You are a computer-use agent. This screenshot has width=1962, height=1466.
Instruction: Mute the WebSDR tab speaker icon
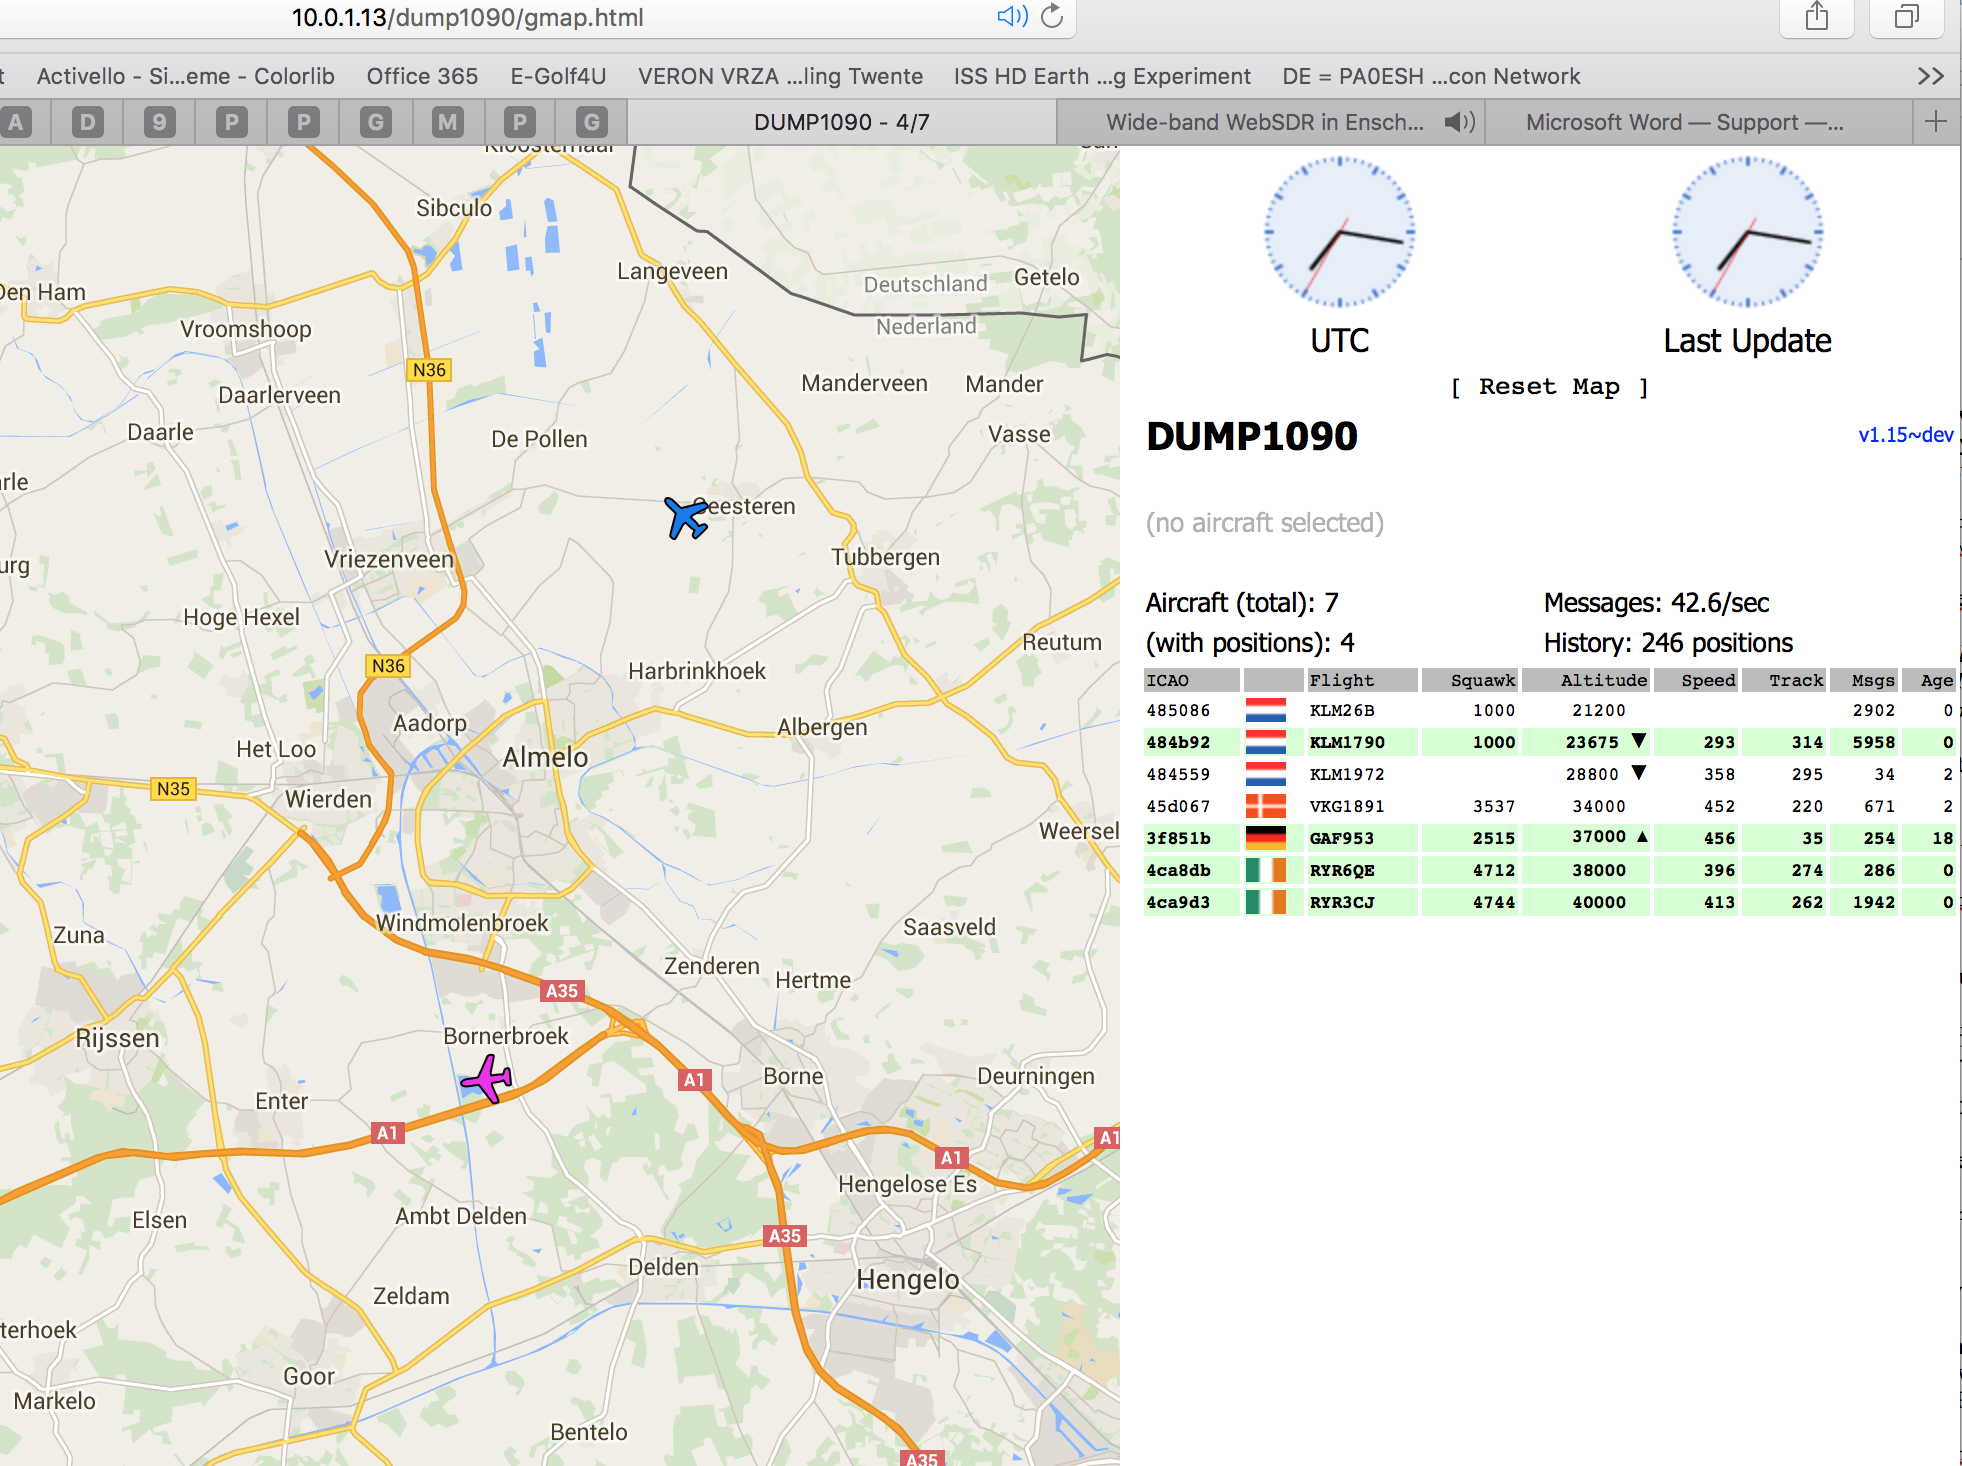[x=1459, y=122]
